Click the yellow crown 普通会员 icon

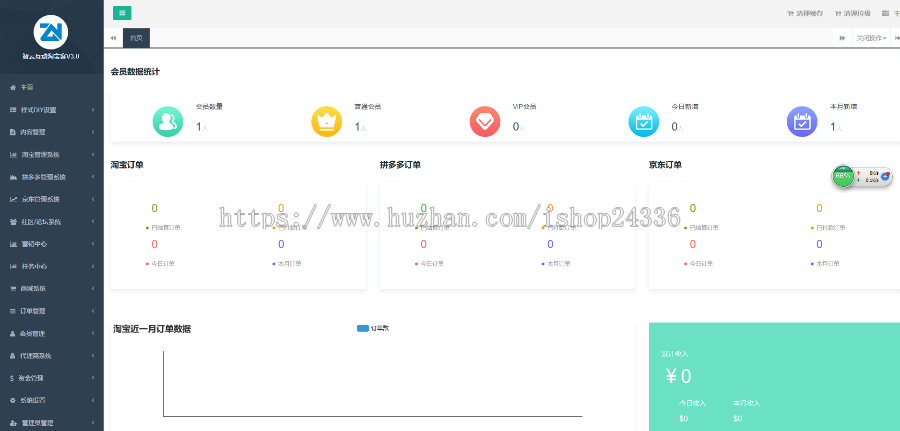click(326, 122)
